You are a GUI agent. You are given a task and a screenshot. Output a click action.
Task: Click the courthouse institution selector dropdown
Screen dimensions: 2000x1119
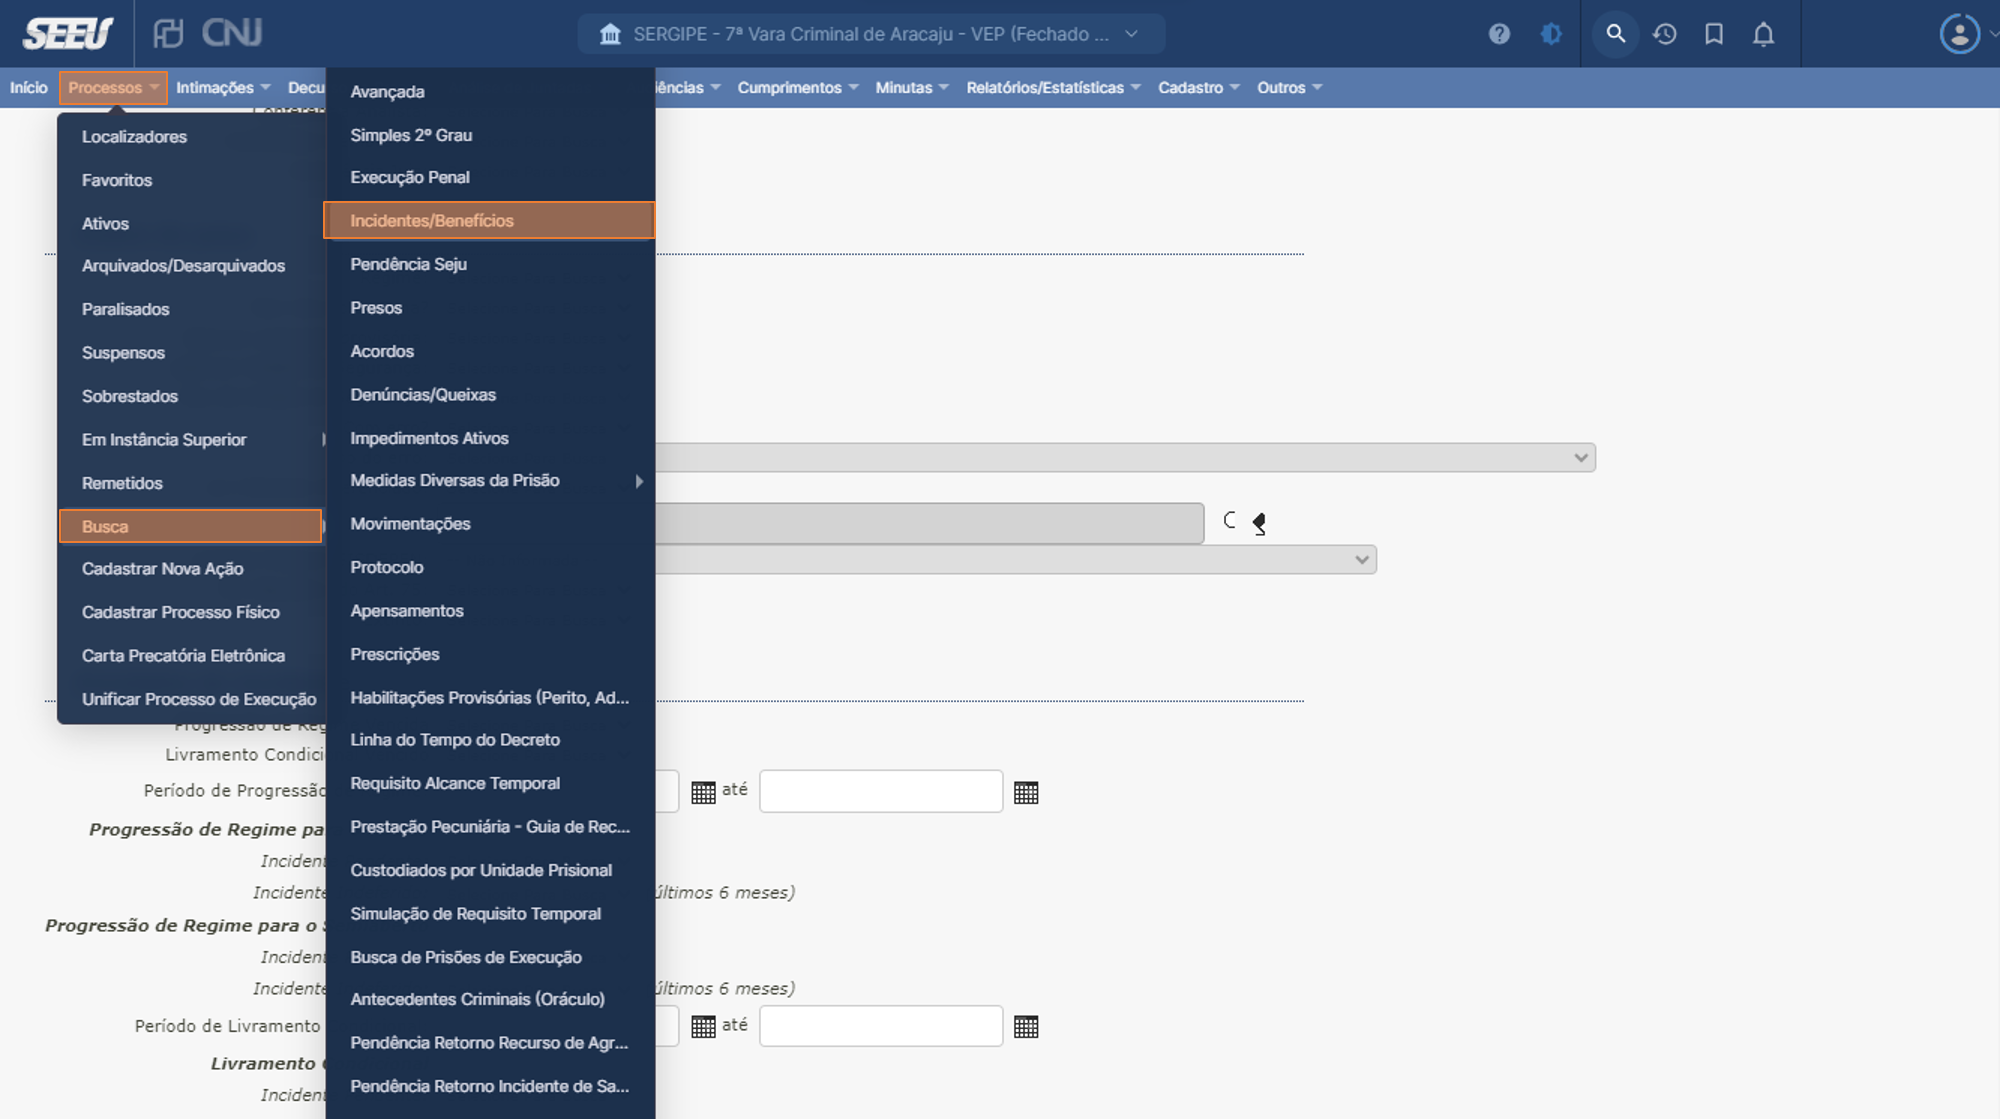click(864, 33)
